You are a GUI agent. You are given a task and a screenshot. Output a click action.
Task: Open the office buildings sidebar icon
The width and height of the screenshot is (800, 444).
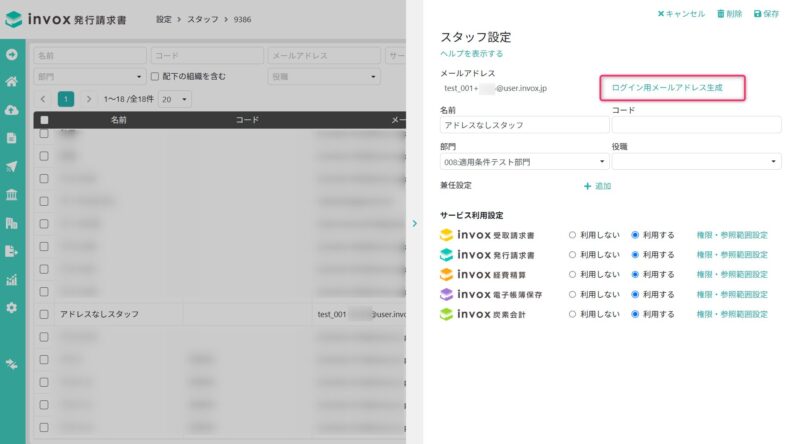point(12,223)
